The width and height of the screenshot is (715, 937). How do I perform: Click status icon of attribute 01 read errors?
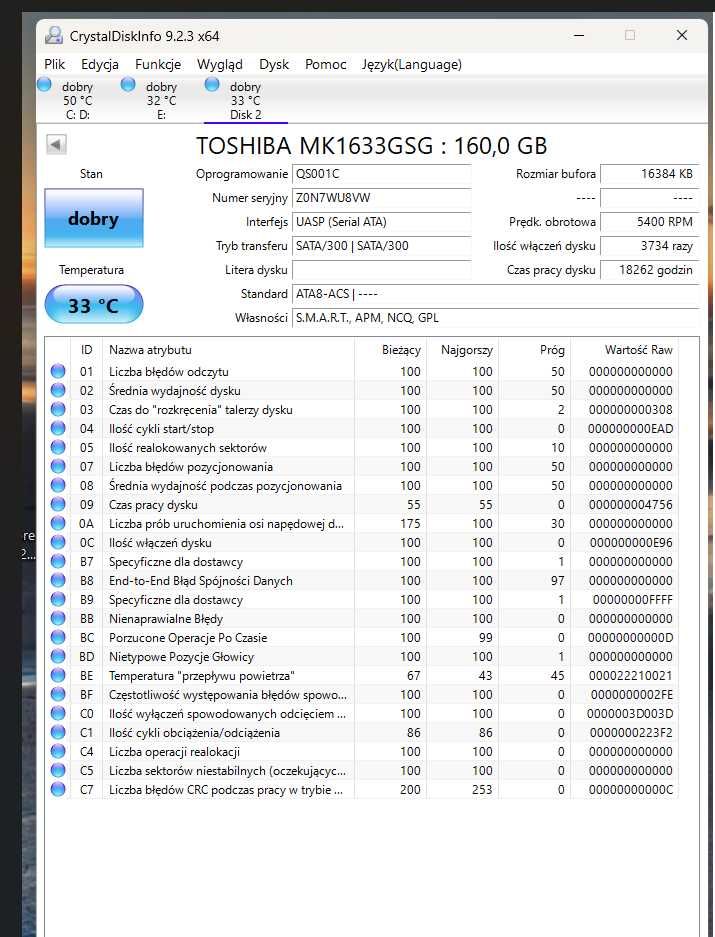tap(58, 371)
